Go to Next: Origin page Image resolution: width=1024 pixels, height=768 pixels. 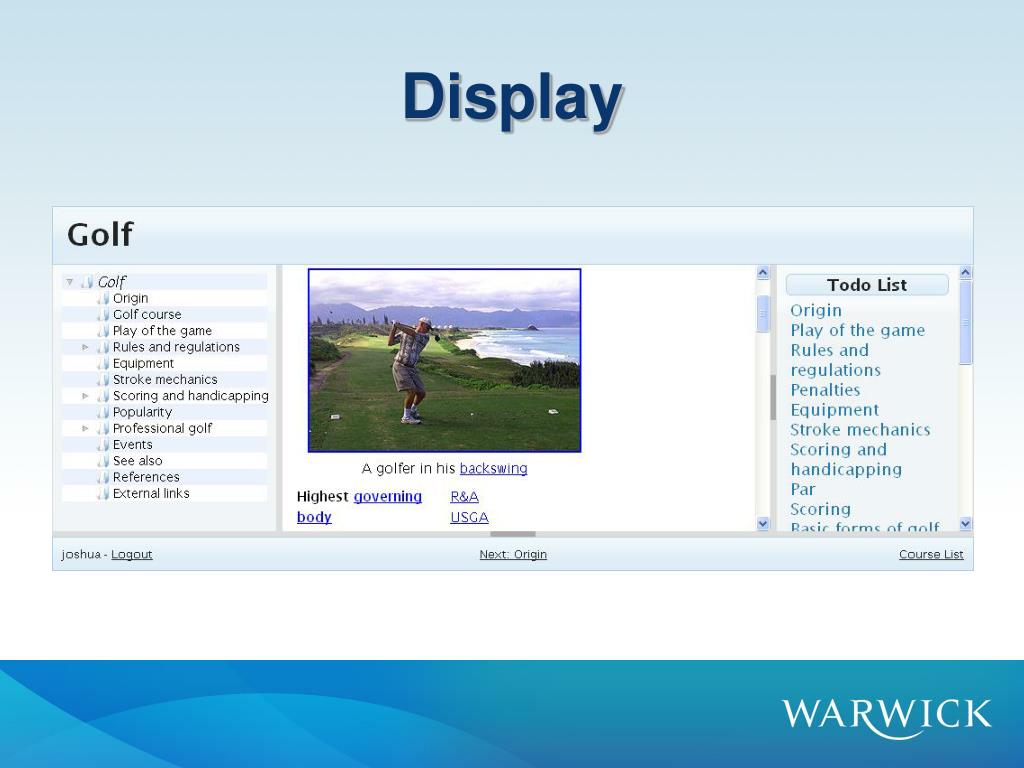(x=513, y=554)
